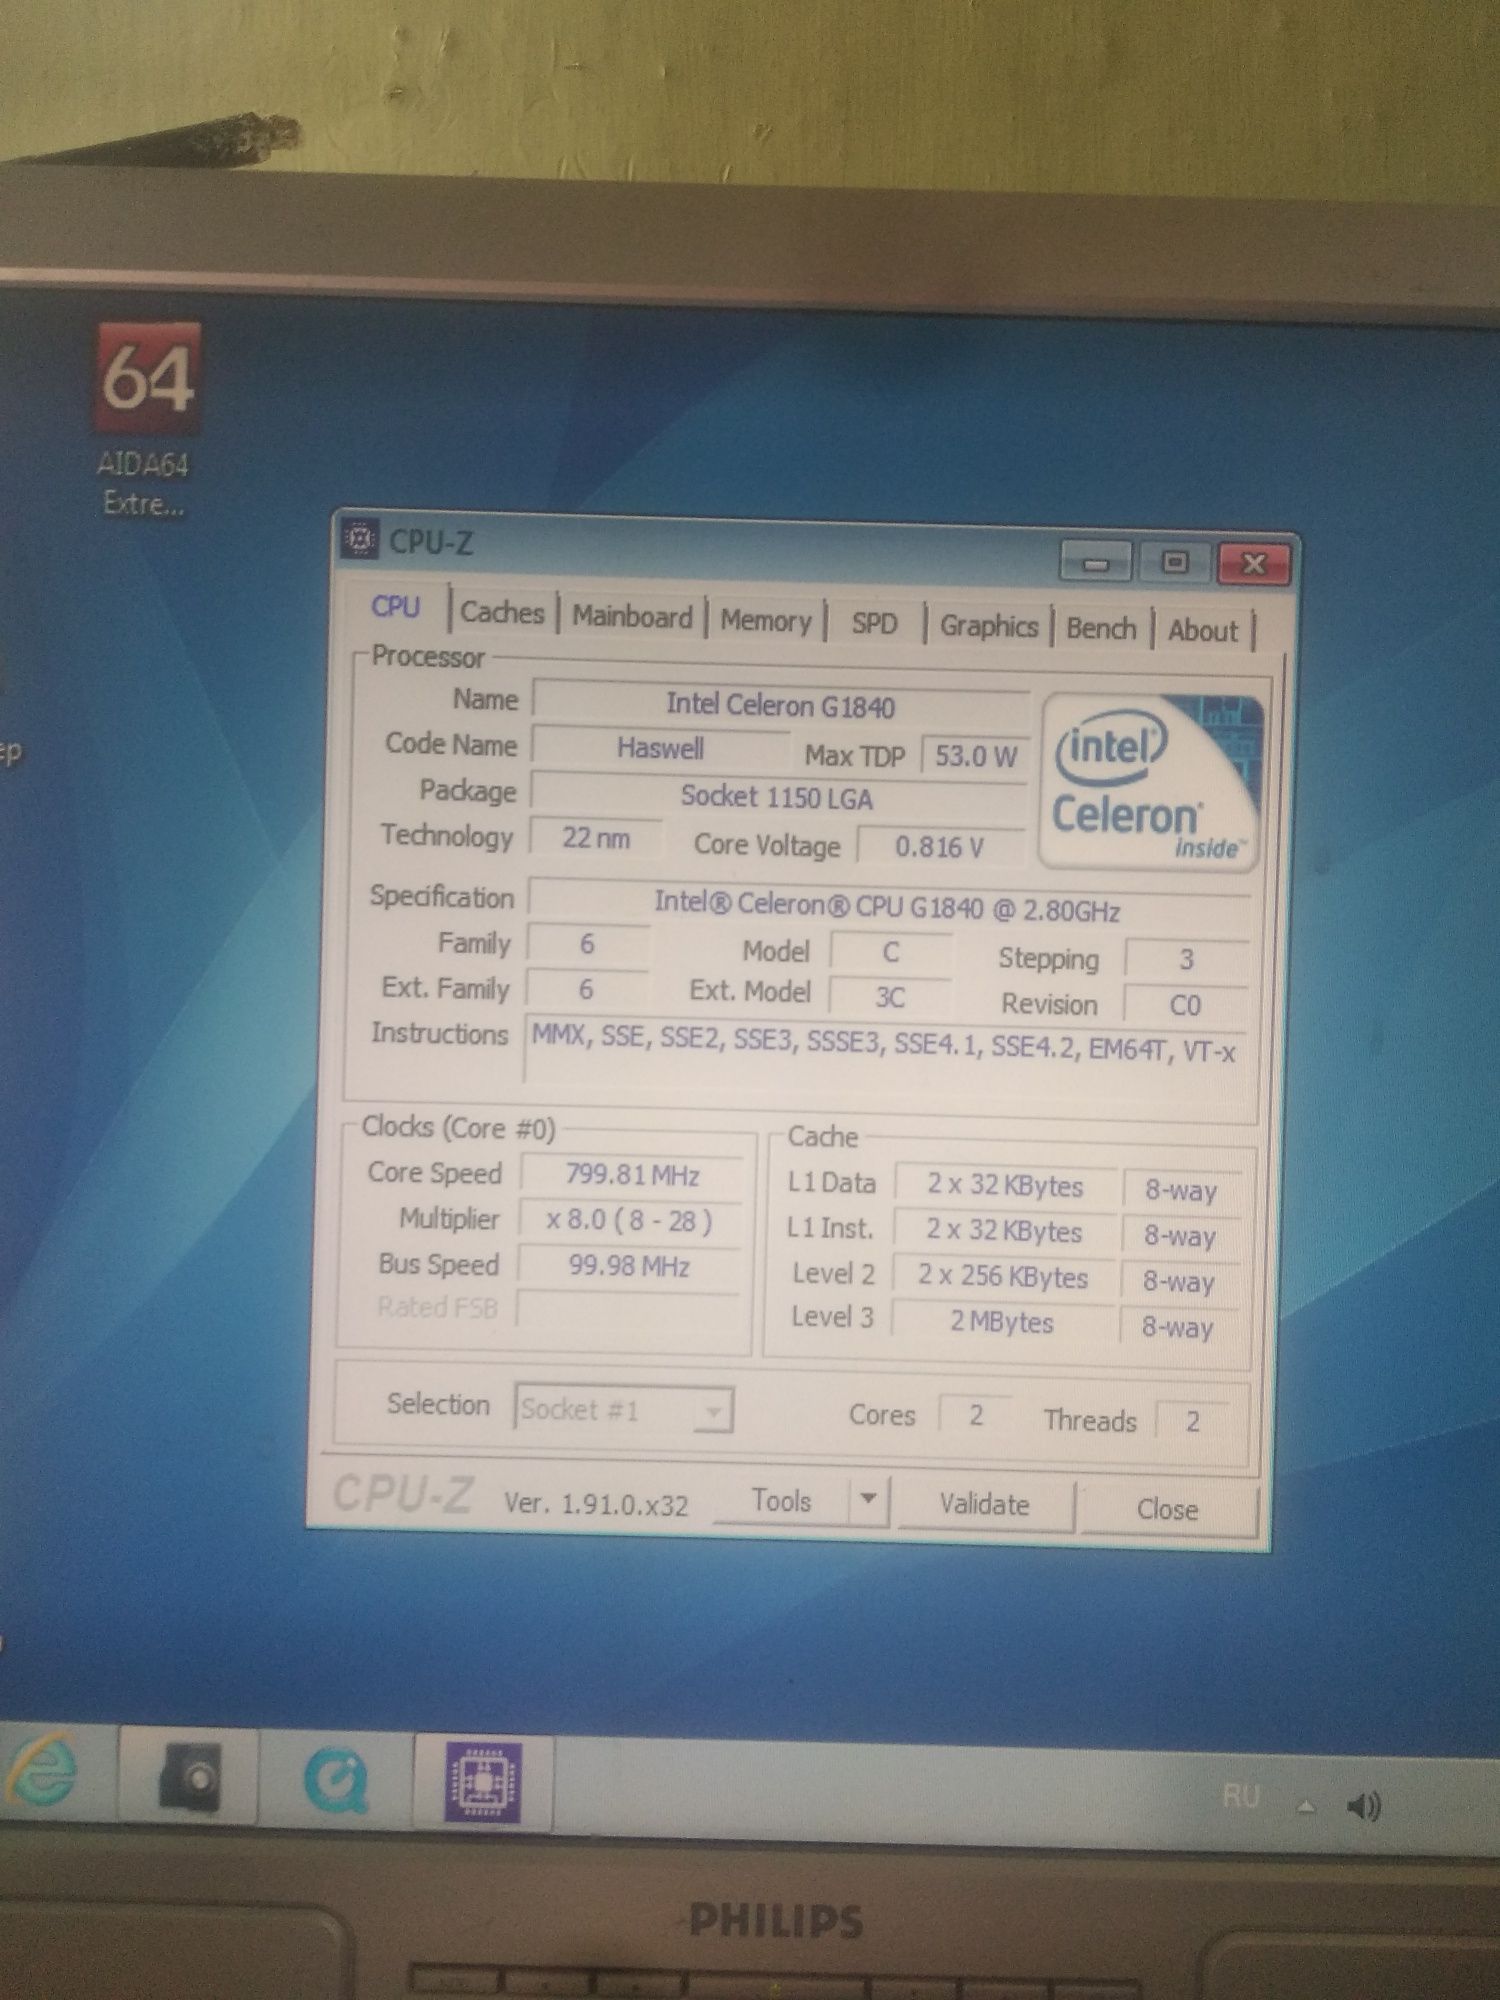1500x2000 pixels.
Task: Click the Intel Celeron inside logo
Action: (x=1151, y=781)
